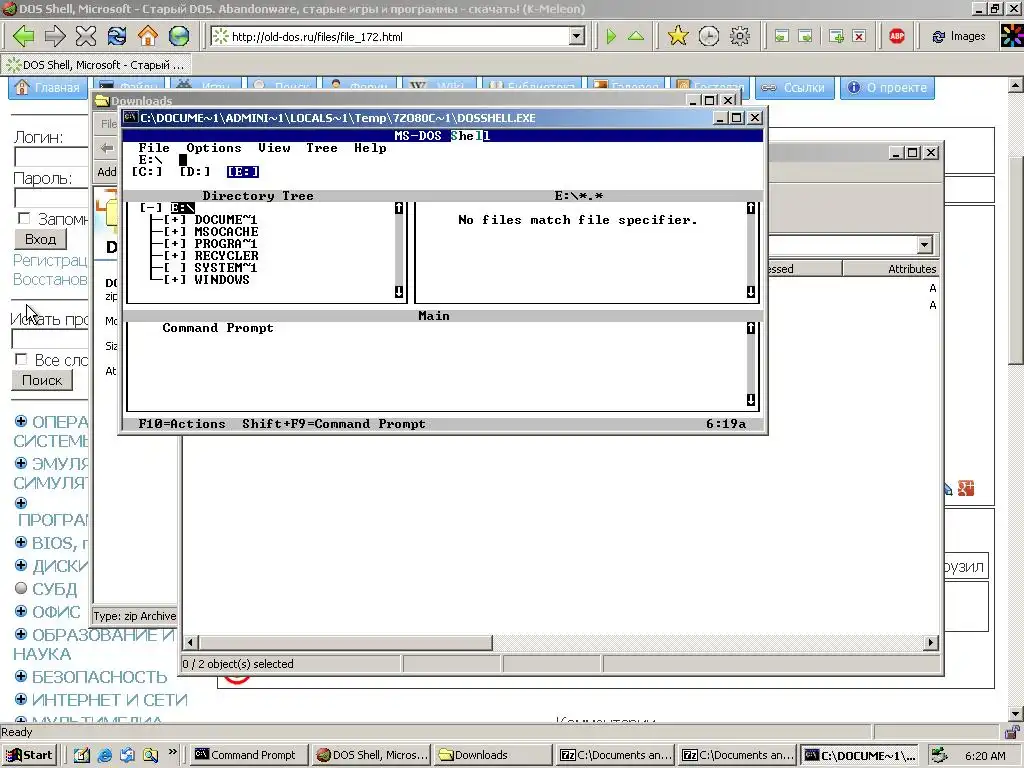Click the Show Desktop quick launch icon
Screen dimensions: 1024x768
tap(82, 755)
